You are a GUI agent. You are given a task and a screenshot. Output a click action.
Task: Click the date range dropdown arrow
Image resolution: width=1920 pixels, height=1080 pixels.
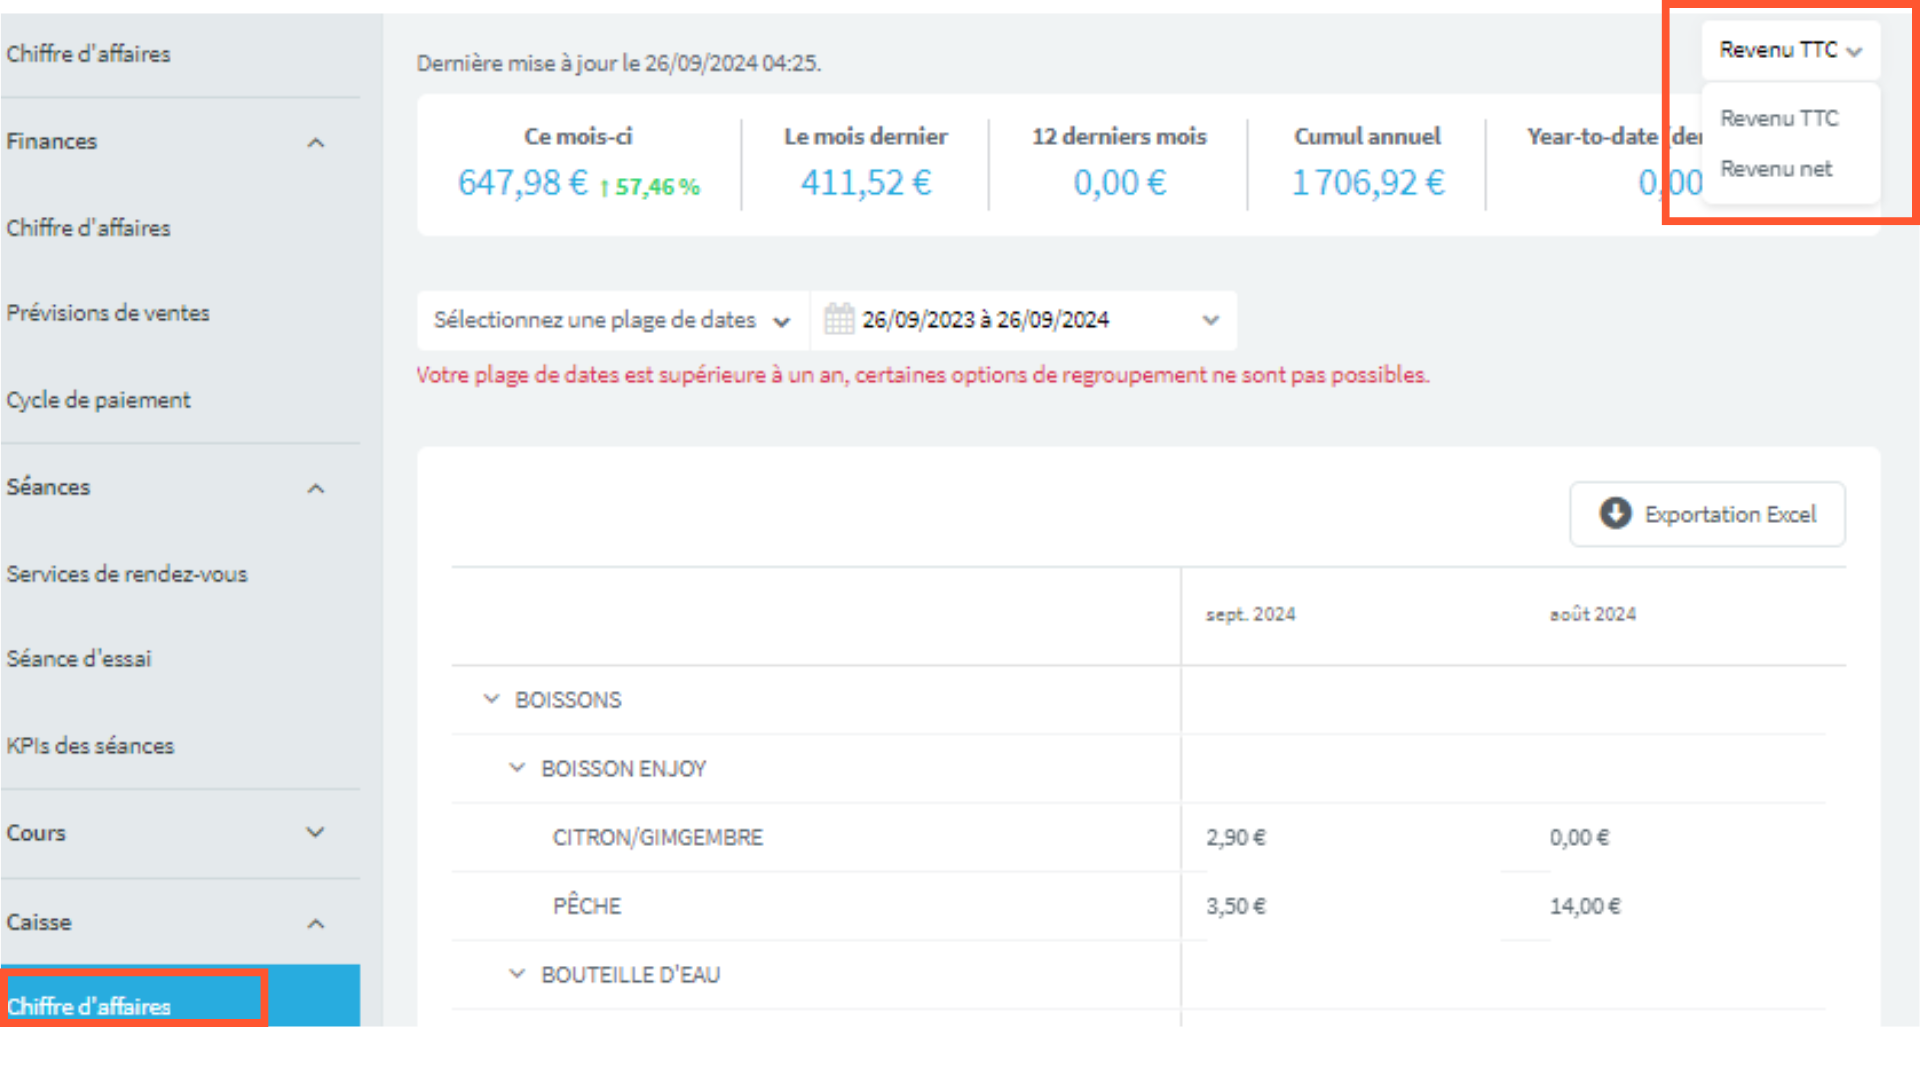1211,320
